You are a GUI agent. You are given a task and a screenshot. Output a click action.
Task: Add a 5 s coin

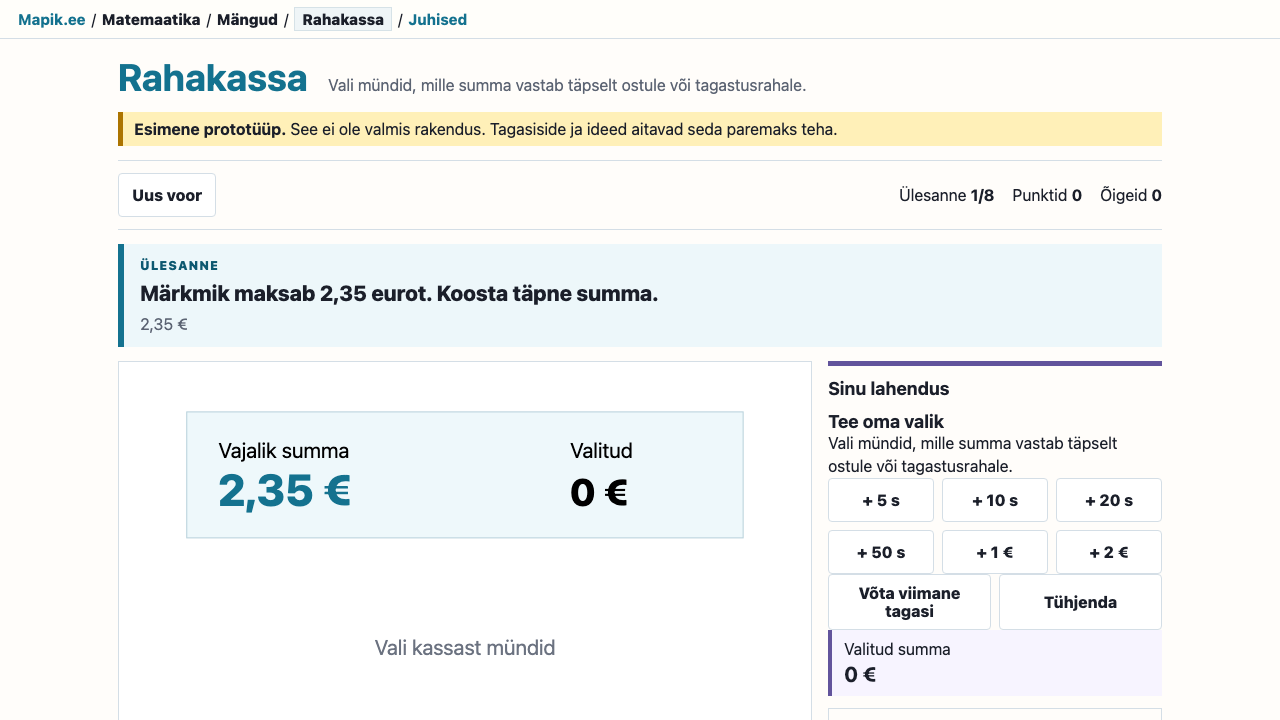[881, 500]
